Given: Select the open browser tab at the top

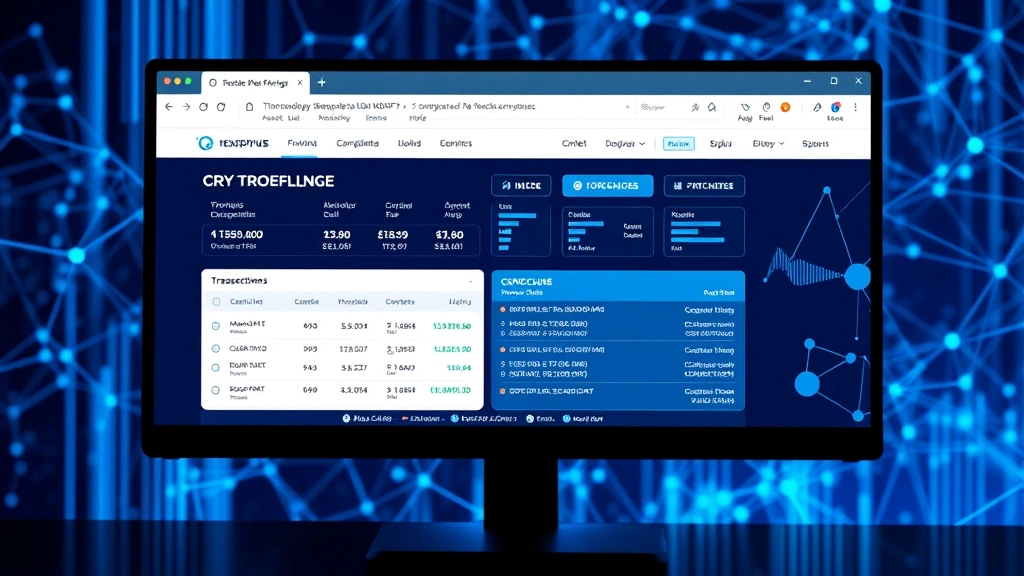Looking at the screenshot, I should tap(255, 82).
